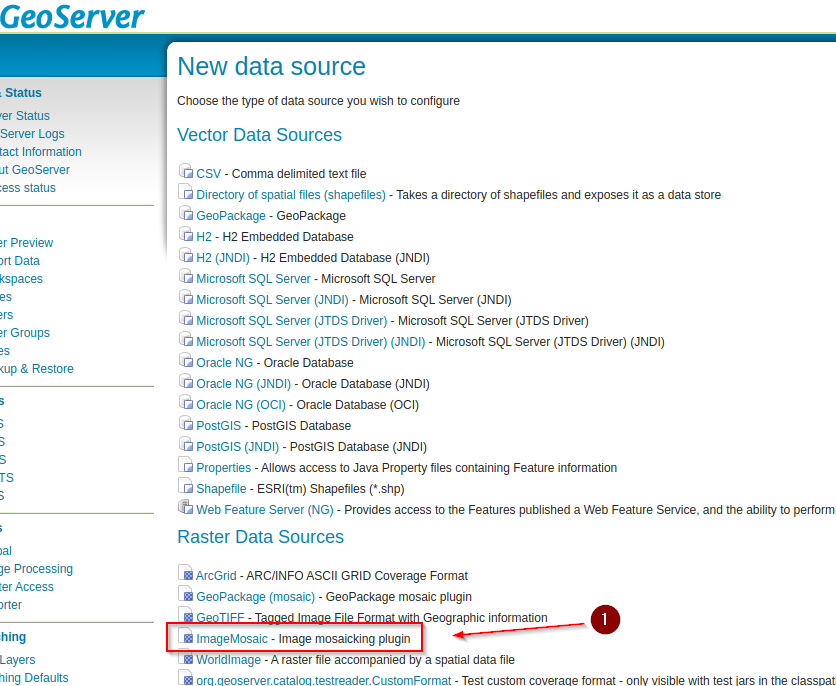Screen dimensions: 836x686
Task: Choose Directory of spatial files (shapefiles)
Action: (291, 195)
